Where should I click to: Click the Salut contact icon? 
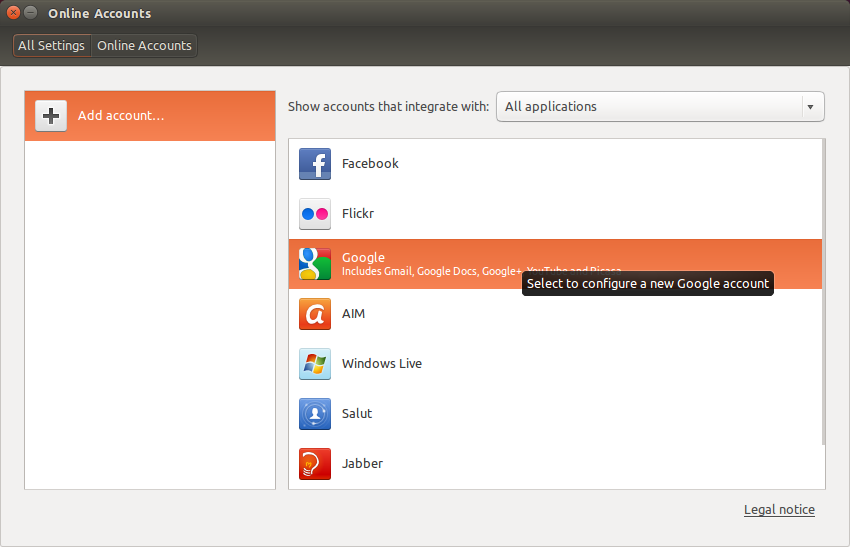pyautogui.click(x=314, y=414)
